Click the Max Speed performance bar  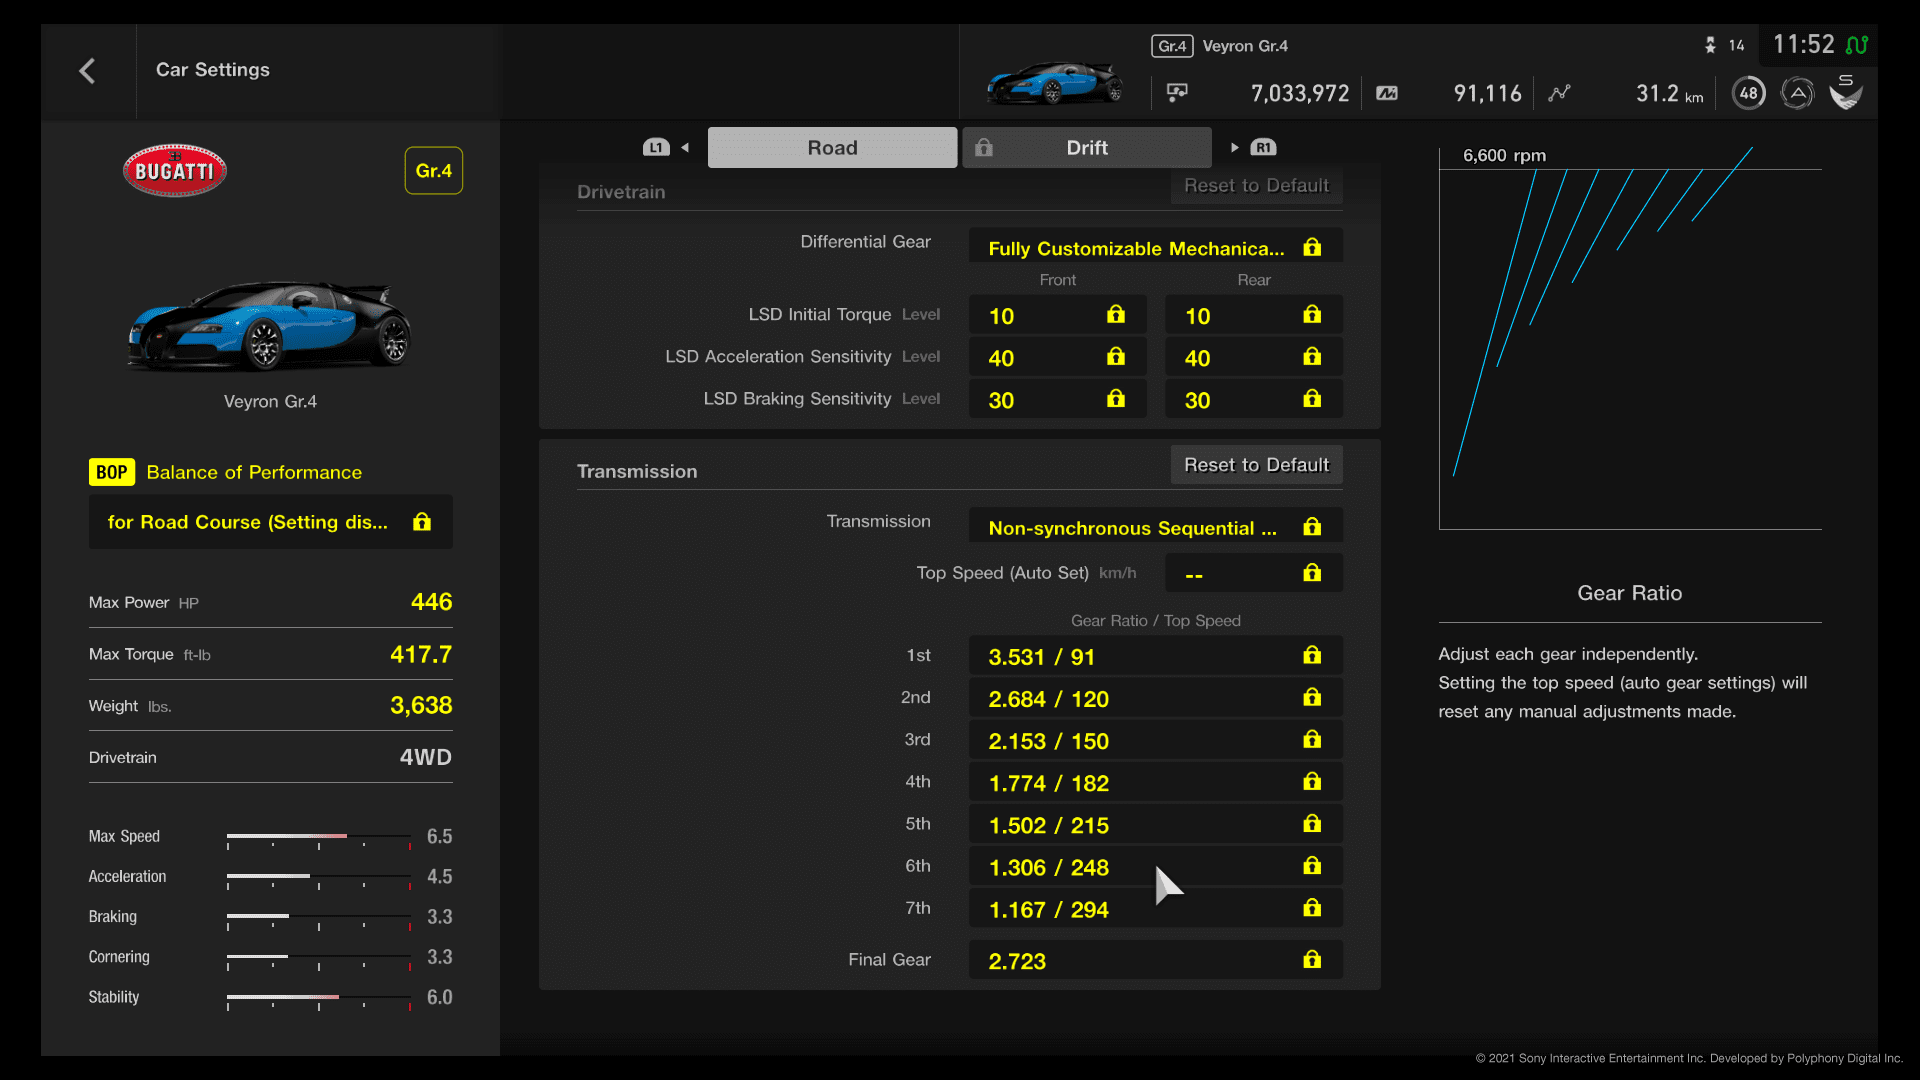(319, 838)
